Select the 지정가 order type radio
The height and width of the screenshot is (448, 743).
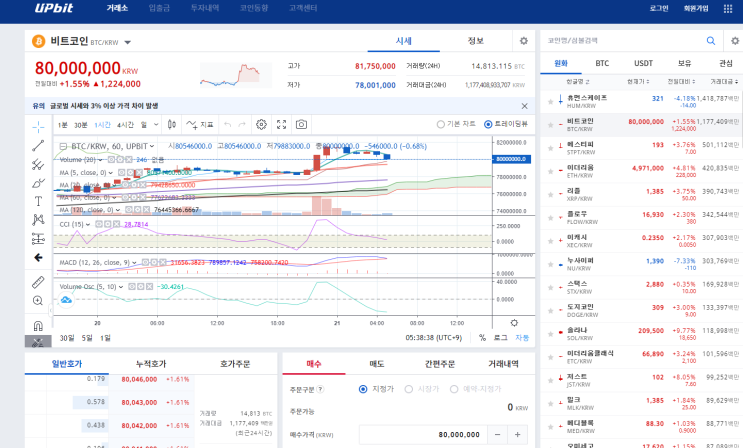point(363,389)
